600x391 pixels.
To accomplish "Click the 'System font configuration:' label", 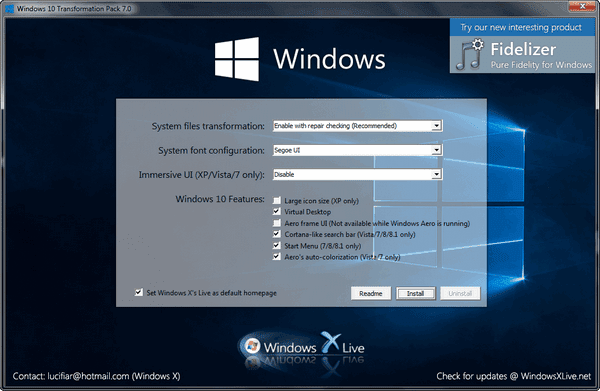I will point(212,150).
